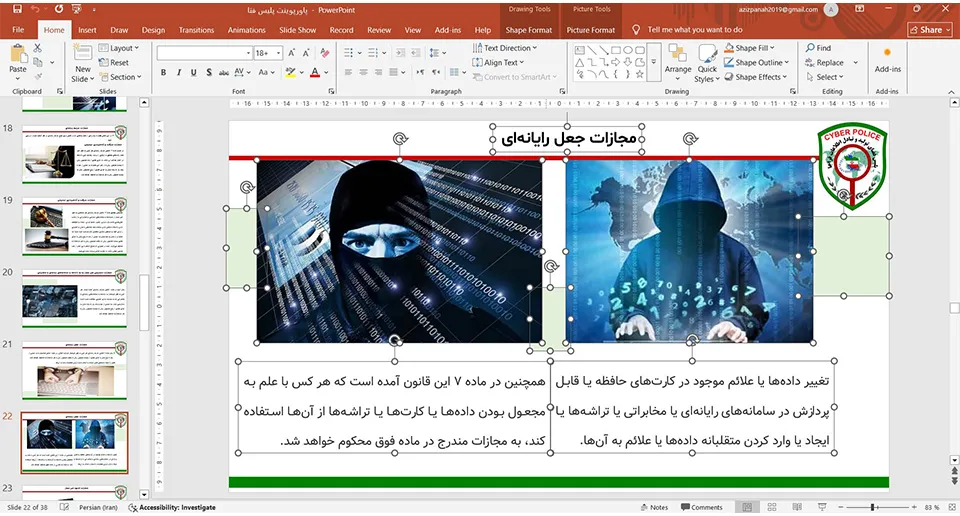Screen dimensions: 960x516
Task: Switch to the Insert tab
Action: point(87,29)
